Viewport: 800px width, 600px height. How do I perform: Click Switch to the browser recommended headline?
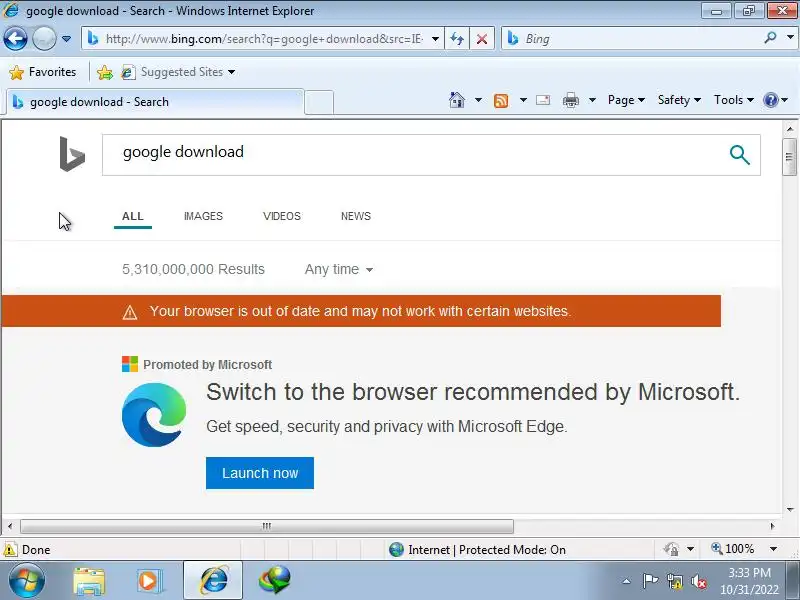[472, 392]
